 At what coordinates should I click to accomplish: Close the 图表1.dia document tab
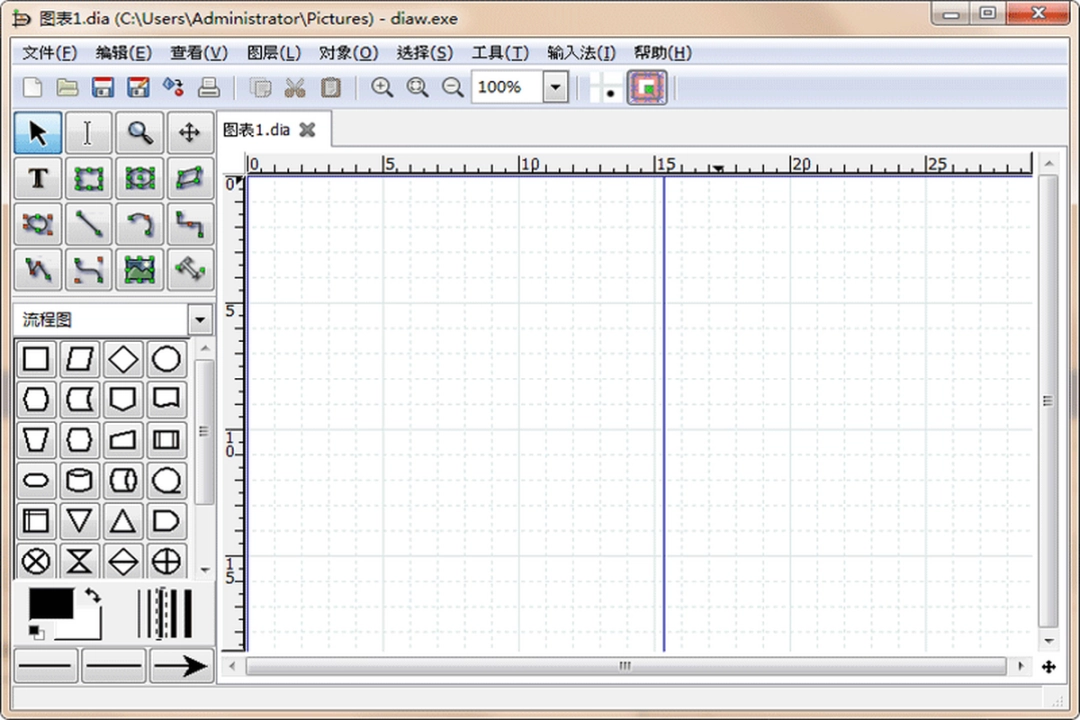(x=307, y=130)
